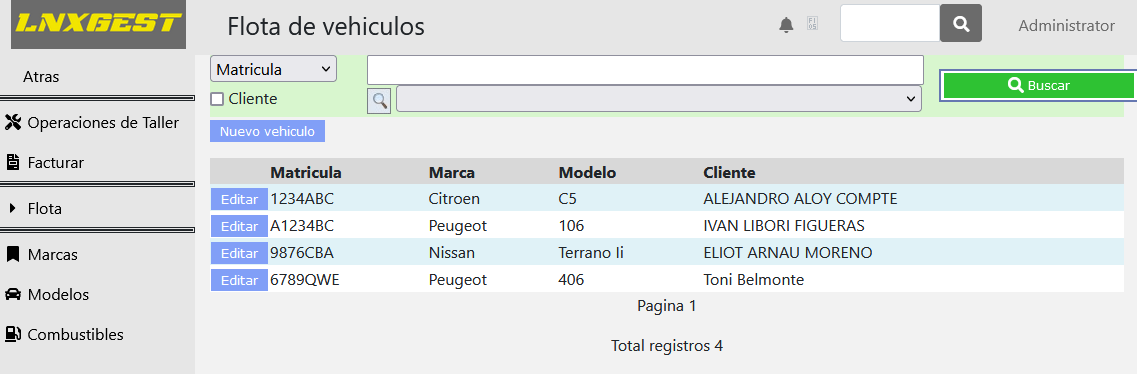The height and width of the screenshot is (374, 1137).
Task: Click the small document icon beside the bell
Action: [812, 24]
